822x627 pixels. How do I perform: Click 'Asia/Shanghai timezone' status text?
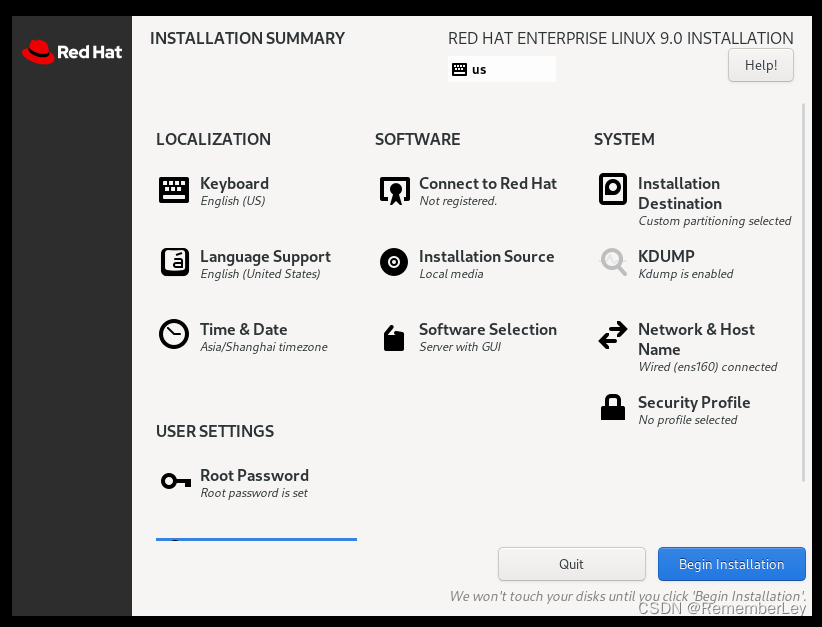click(264, 347)
